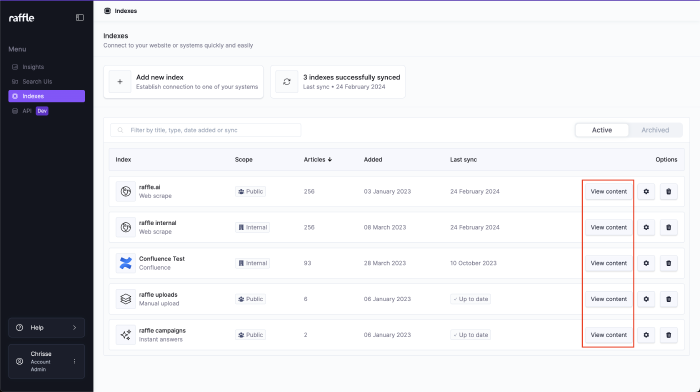Viewport: 700px width, 392px height.
Task: Click the raffle campaigns sparkle icon
Action: (x=126, y=335)
